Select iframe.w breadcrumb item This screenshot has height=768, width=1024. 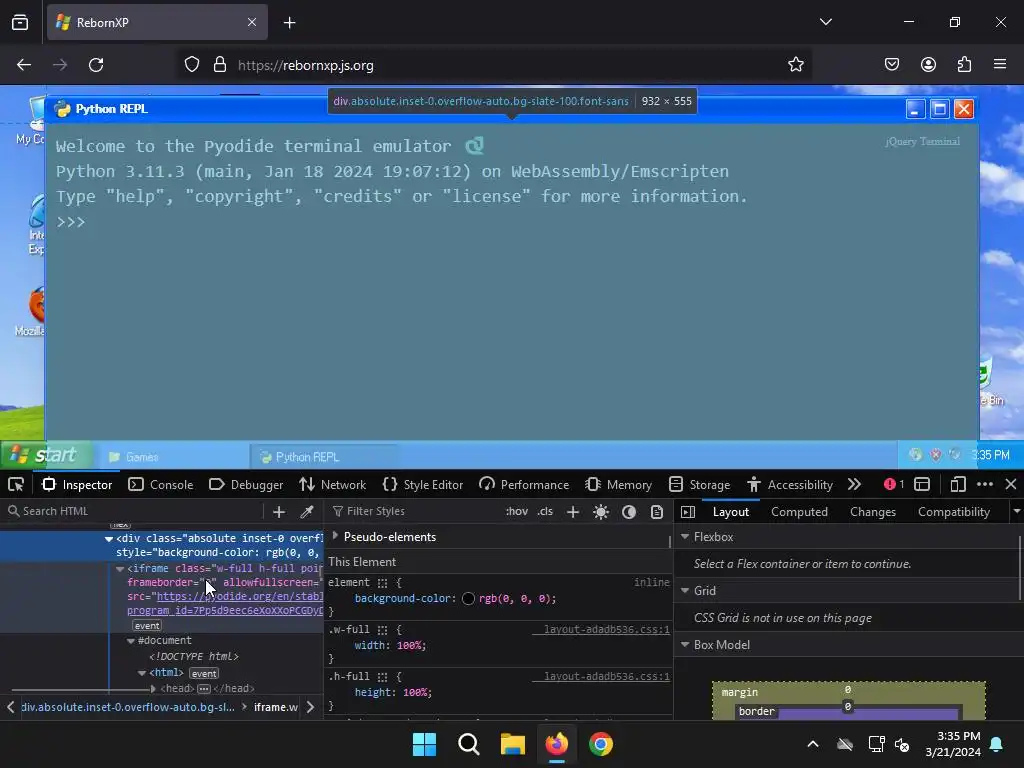(x=276, y=707)
